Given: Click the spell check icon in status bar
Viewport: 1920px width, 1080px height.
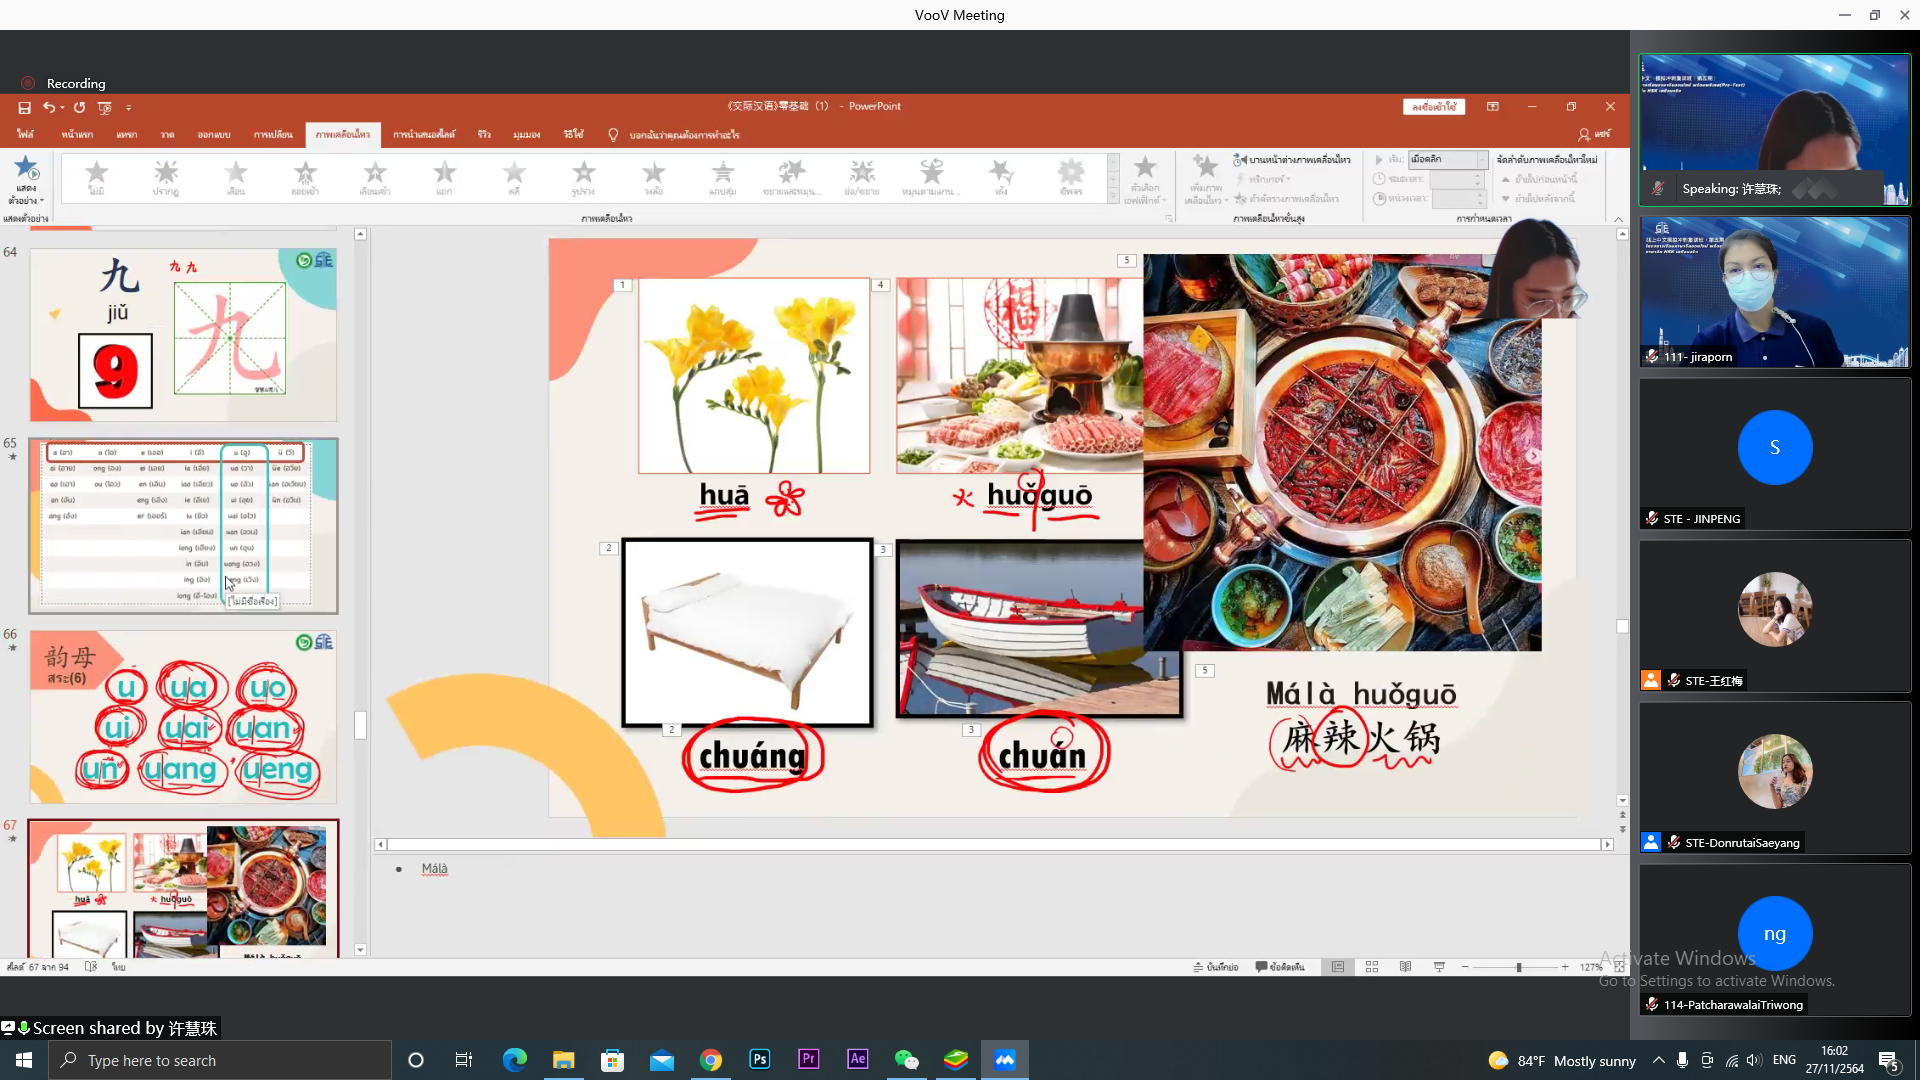Looking at the screenshot, I should pyautogui.click(x=91, y=967).
